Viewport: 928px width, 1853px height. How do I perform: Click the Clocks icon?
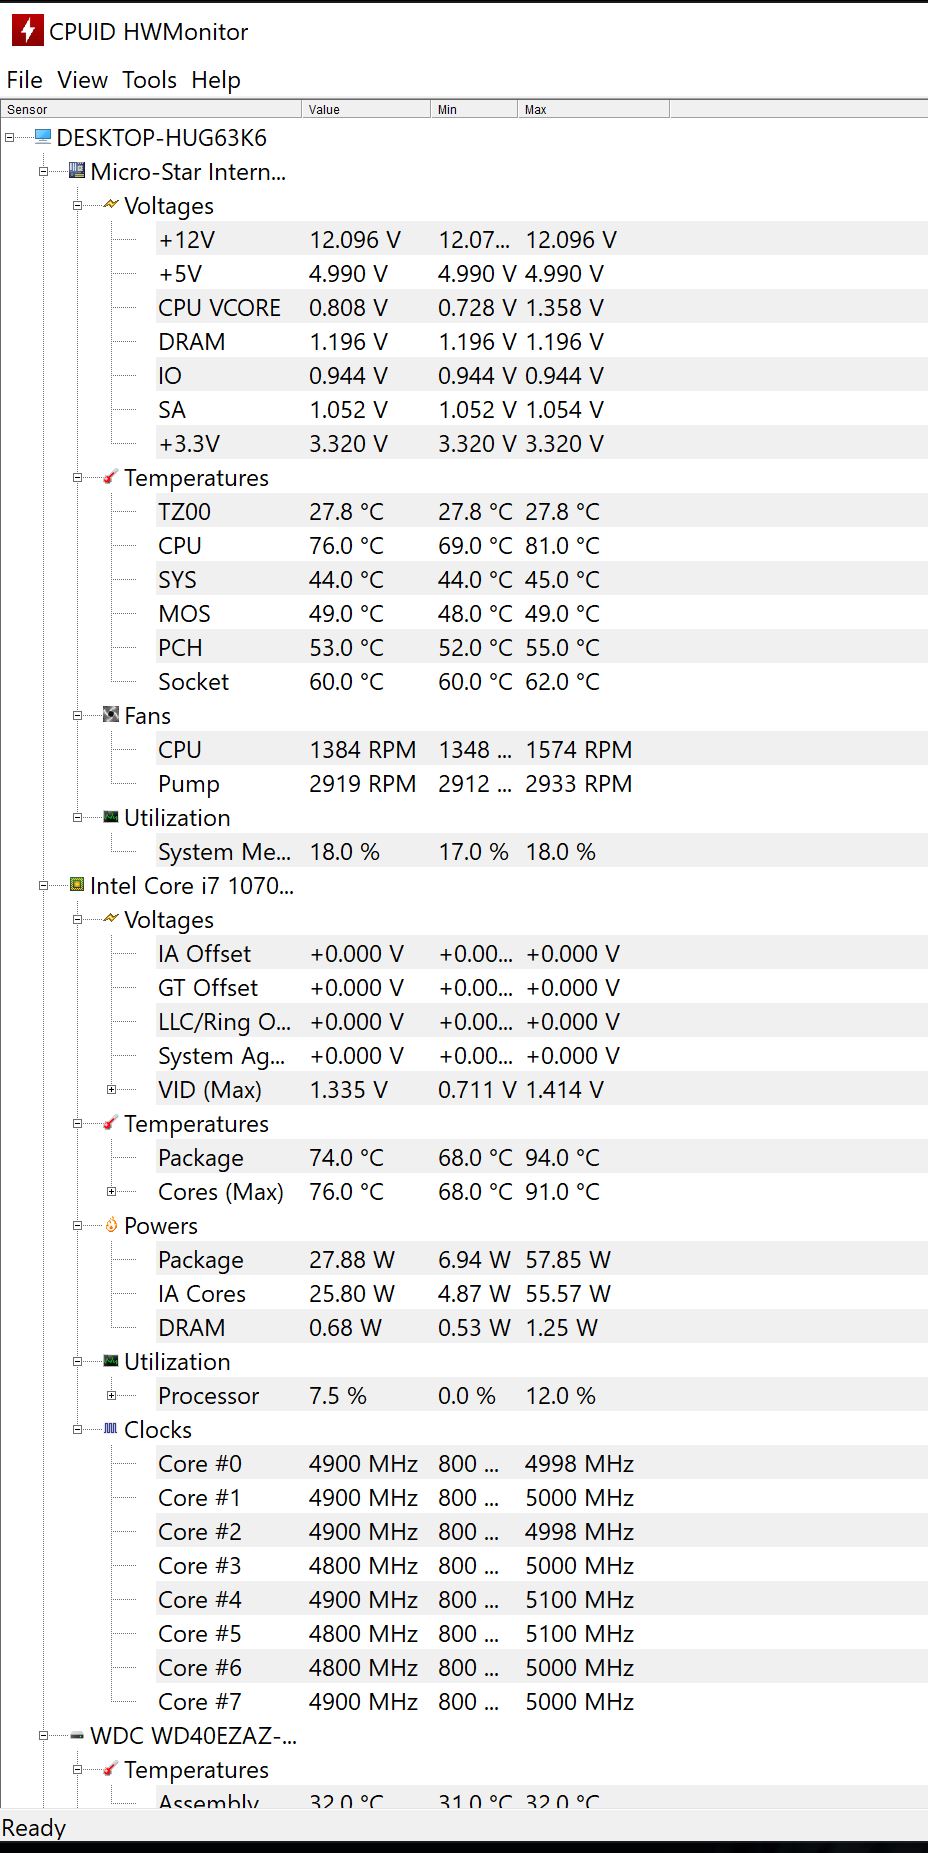111,1429
